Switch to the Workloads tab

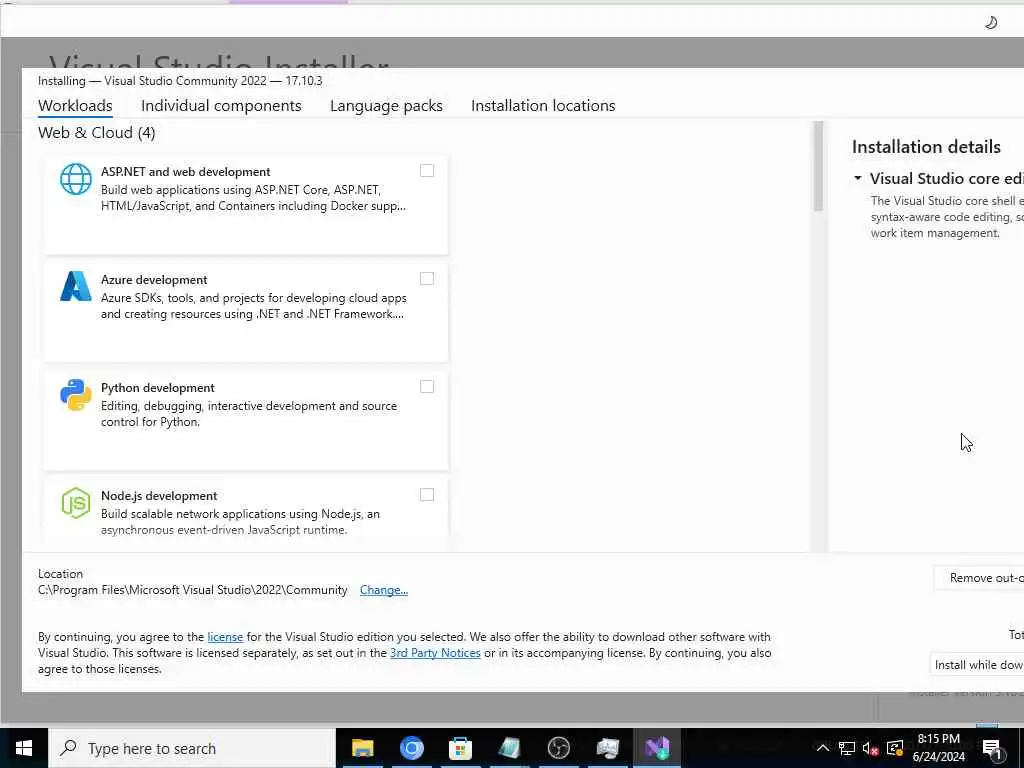pyautogui.click(x=75, y=106)
